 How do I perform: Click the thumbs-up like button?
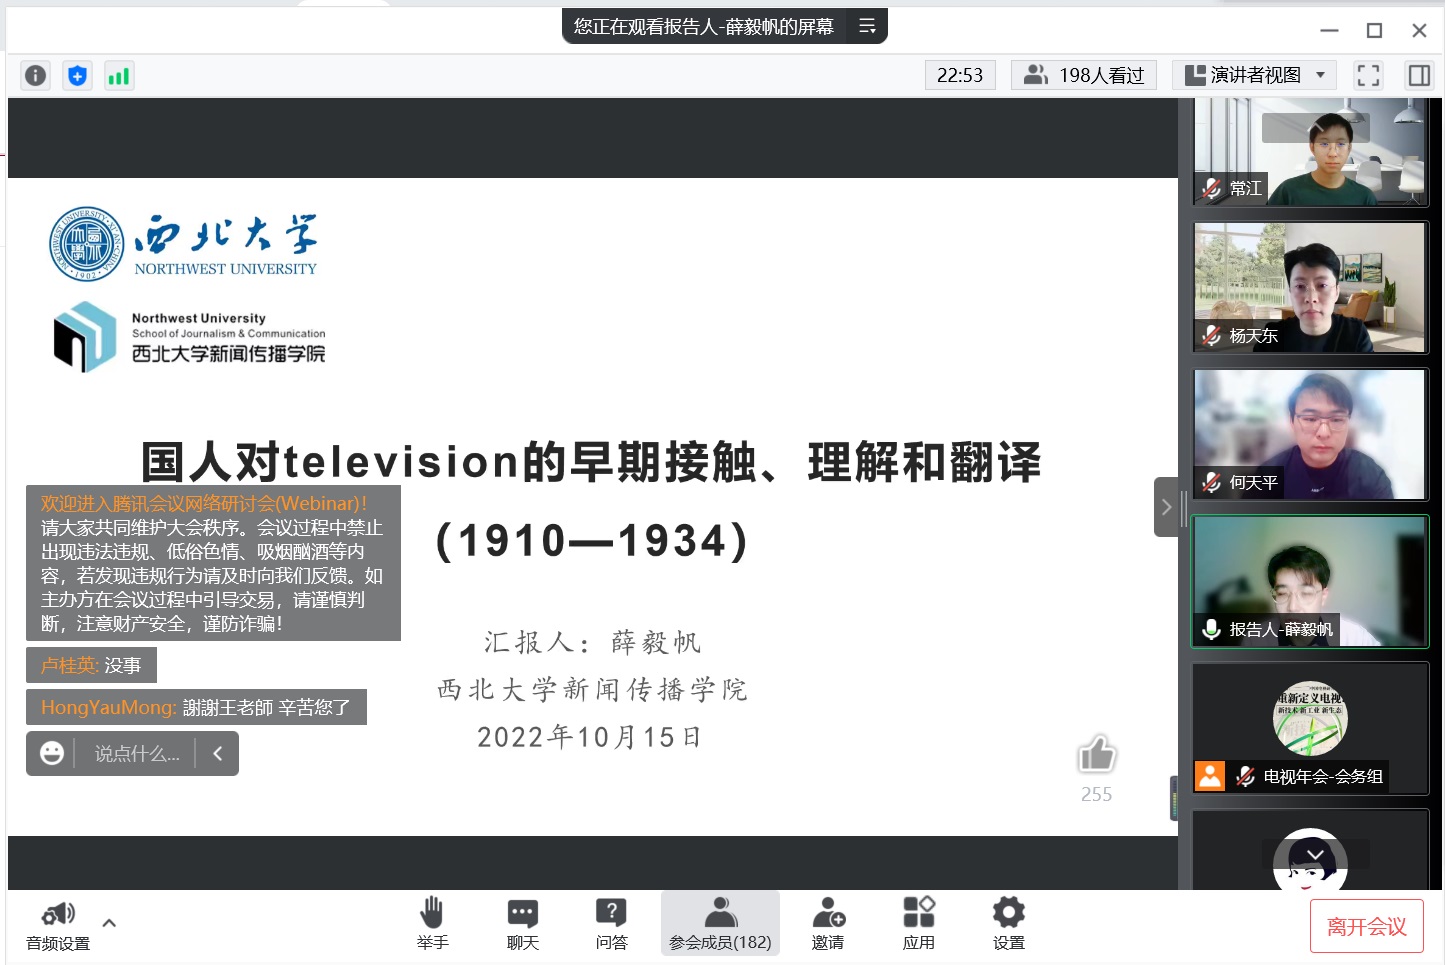[x=1096, y=755]
